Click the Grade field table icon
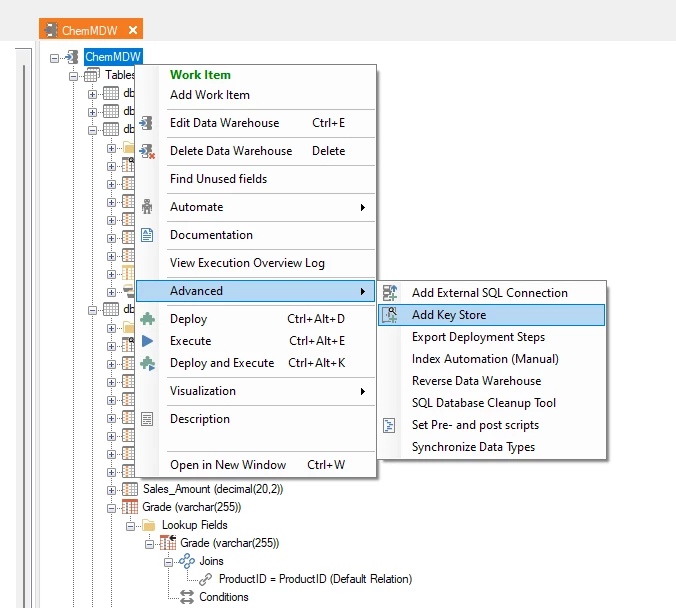Viewport: 676px width, 608px height. click(129, 507)
